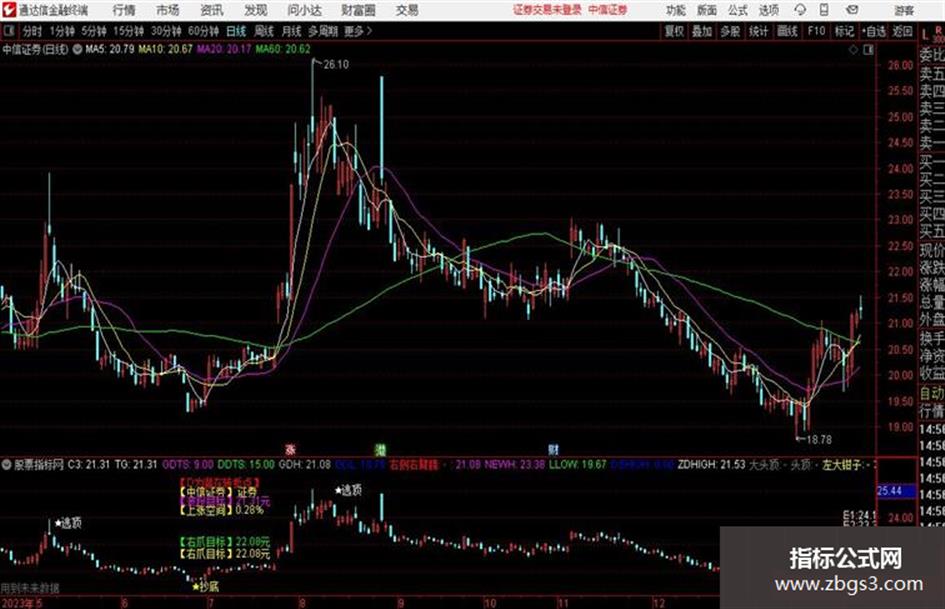
Task: Click the MA5: 20.79 value
Action: pyautogui.click(x=110, y=49)
